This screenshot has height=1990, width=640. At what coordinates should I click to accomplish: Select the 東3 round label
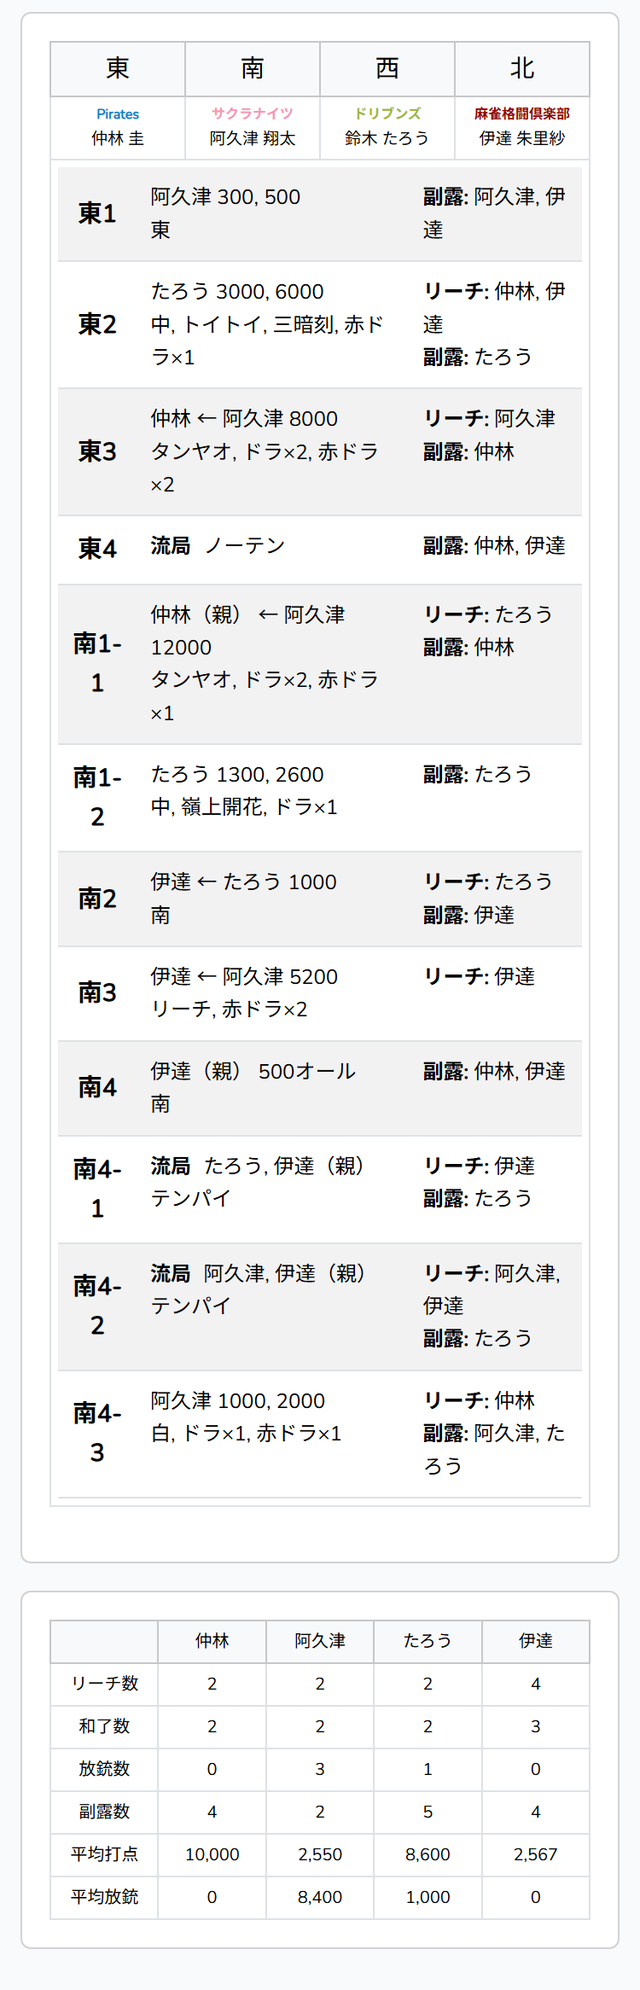pyautogui.click(x=97, y=451)
